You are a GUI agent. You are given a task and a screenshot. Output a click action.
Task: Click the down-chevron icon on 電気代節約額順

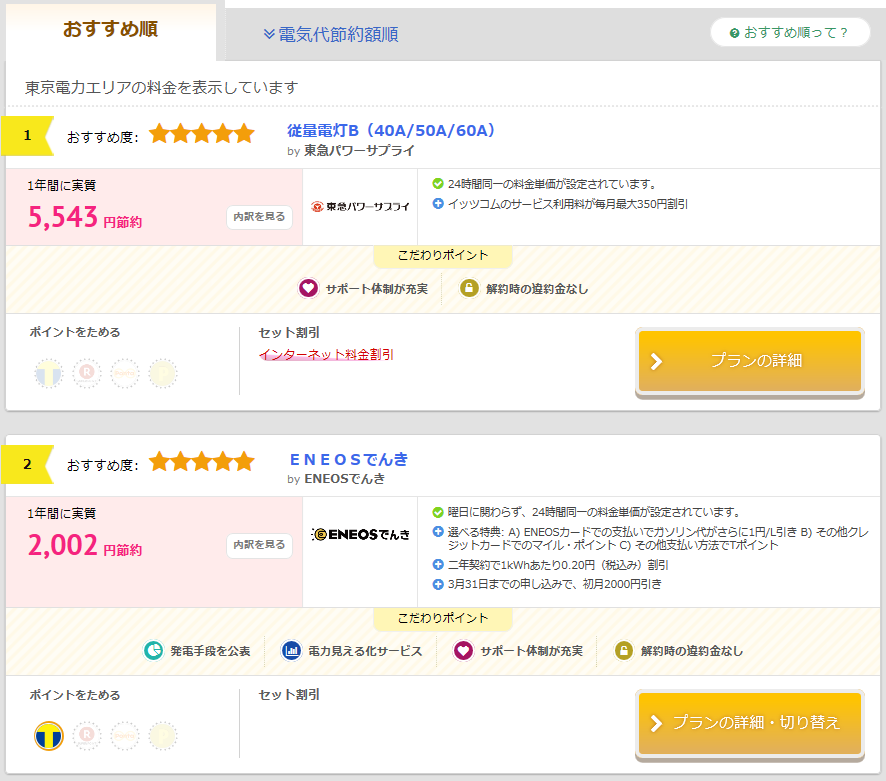pyautogui.click(x=269, y=34)
